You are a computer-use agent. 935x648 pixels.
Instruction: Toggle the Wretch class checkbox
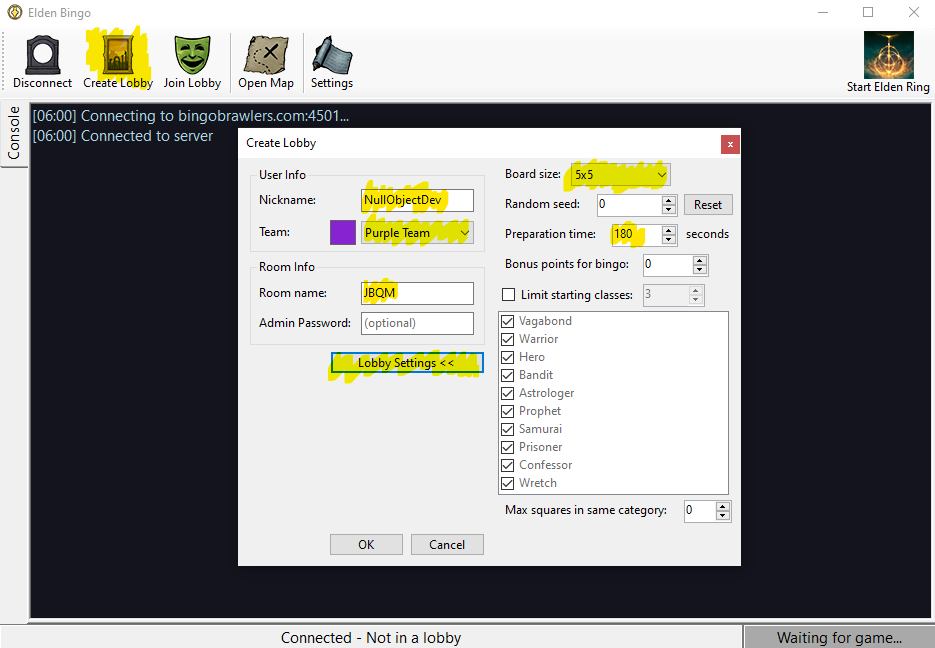tap(508, 483)
